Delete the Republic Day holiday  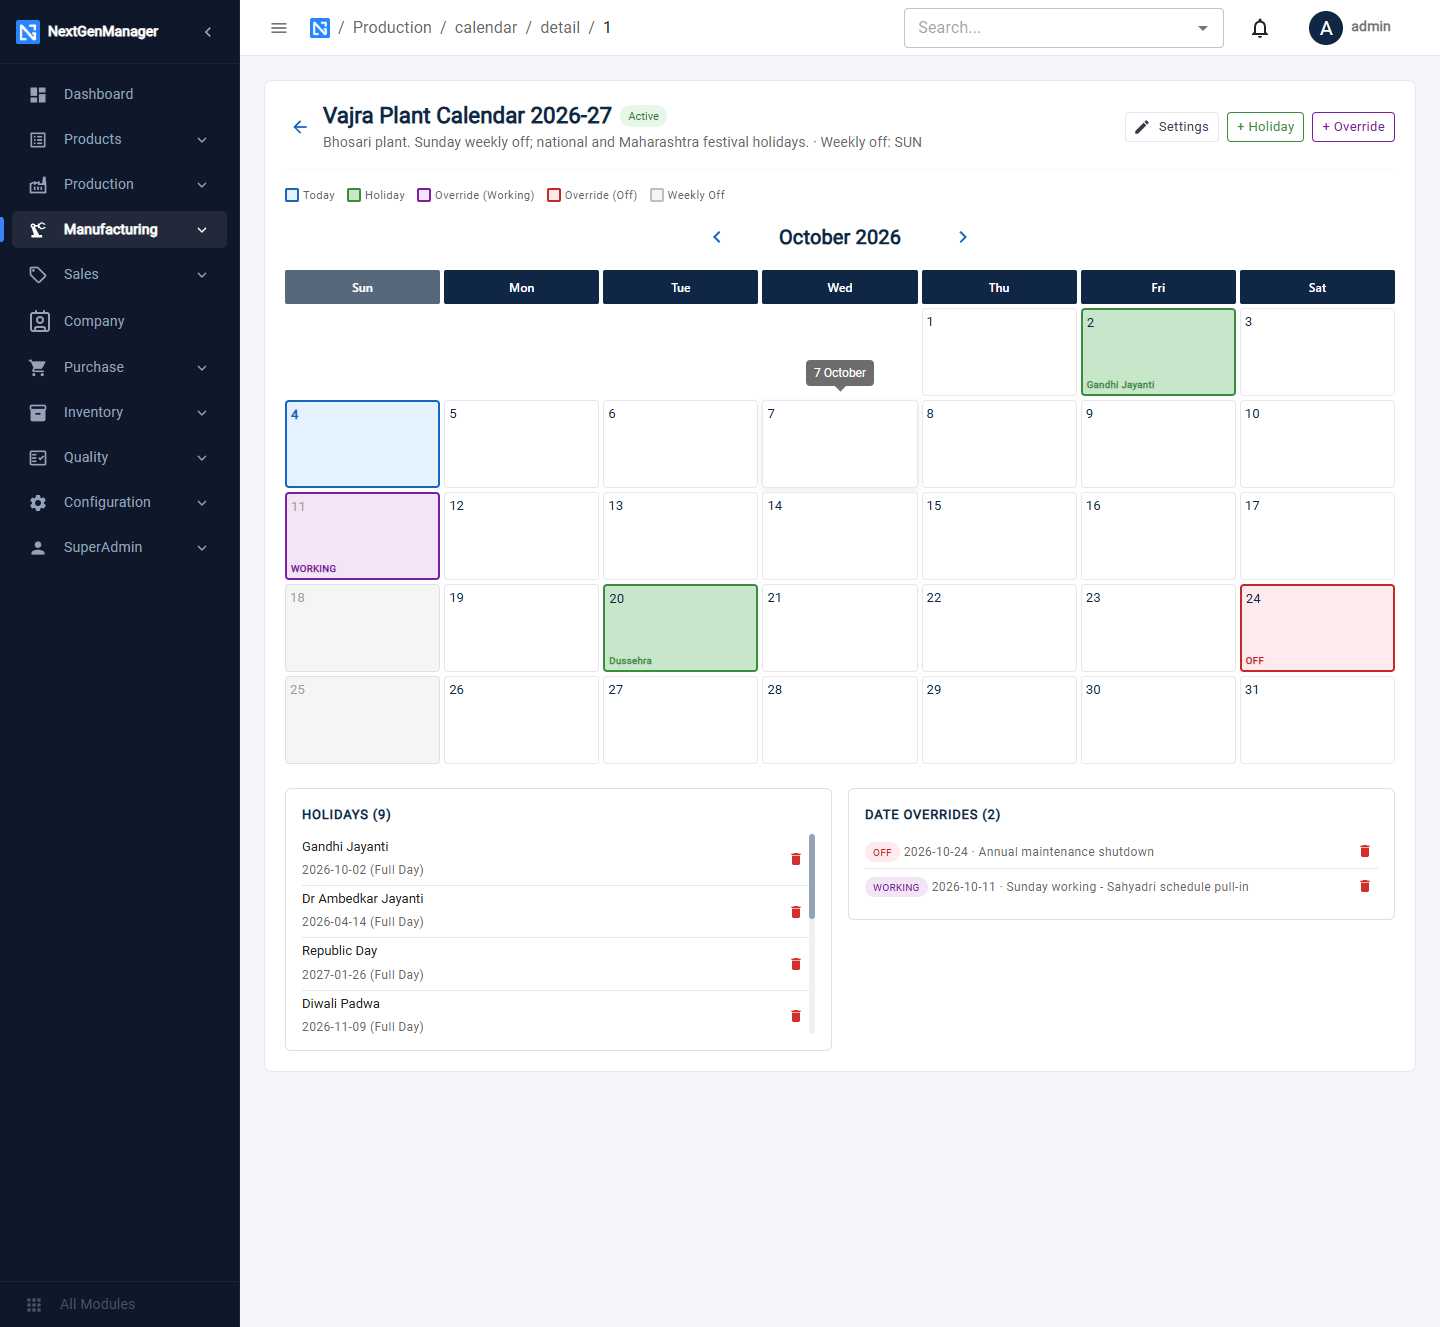click(796, 964)
